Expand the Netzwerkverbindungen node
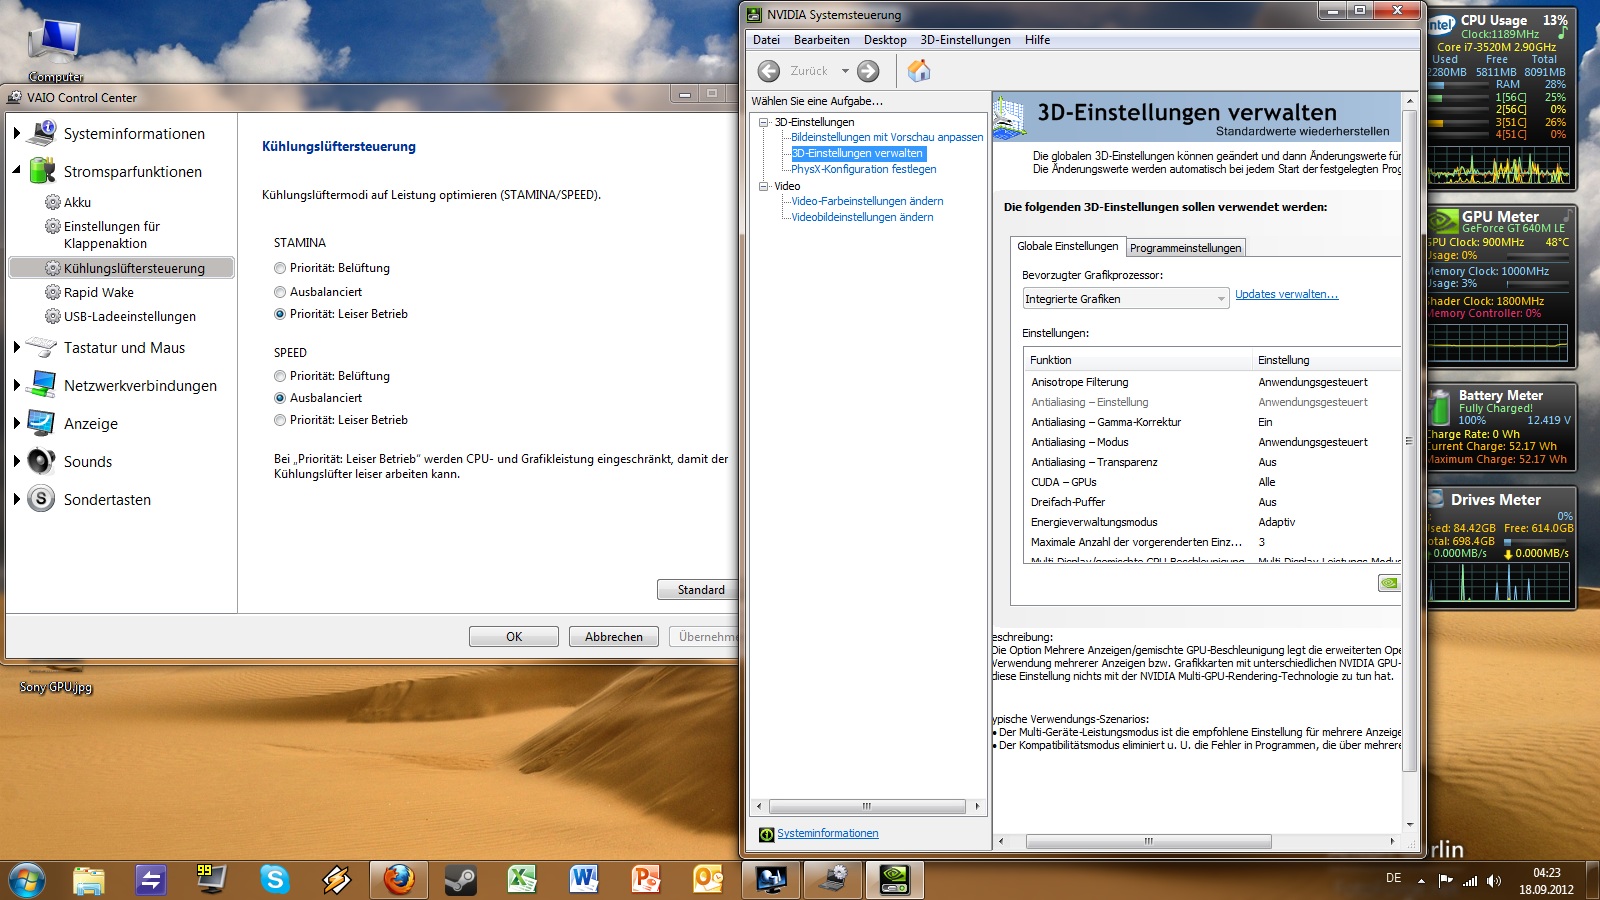This screenshot has height=900, width=1600. click(17, 385)
